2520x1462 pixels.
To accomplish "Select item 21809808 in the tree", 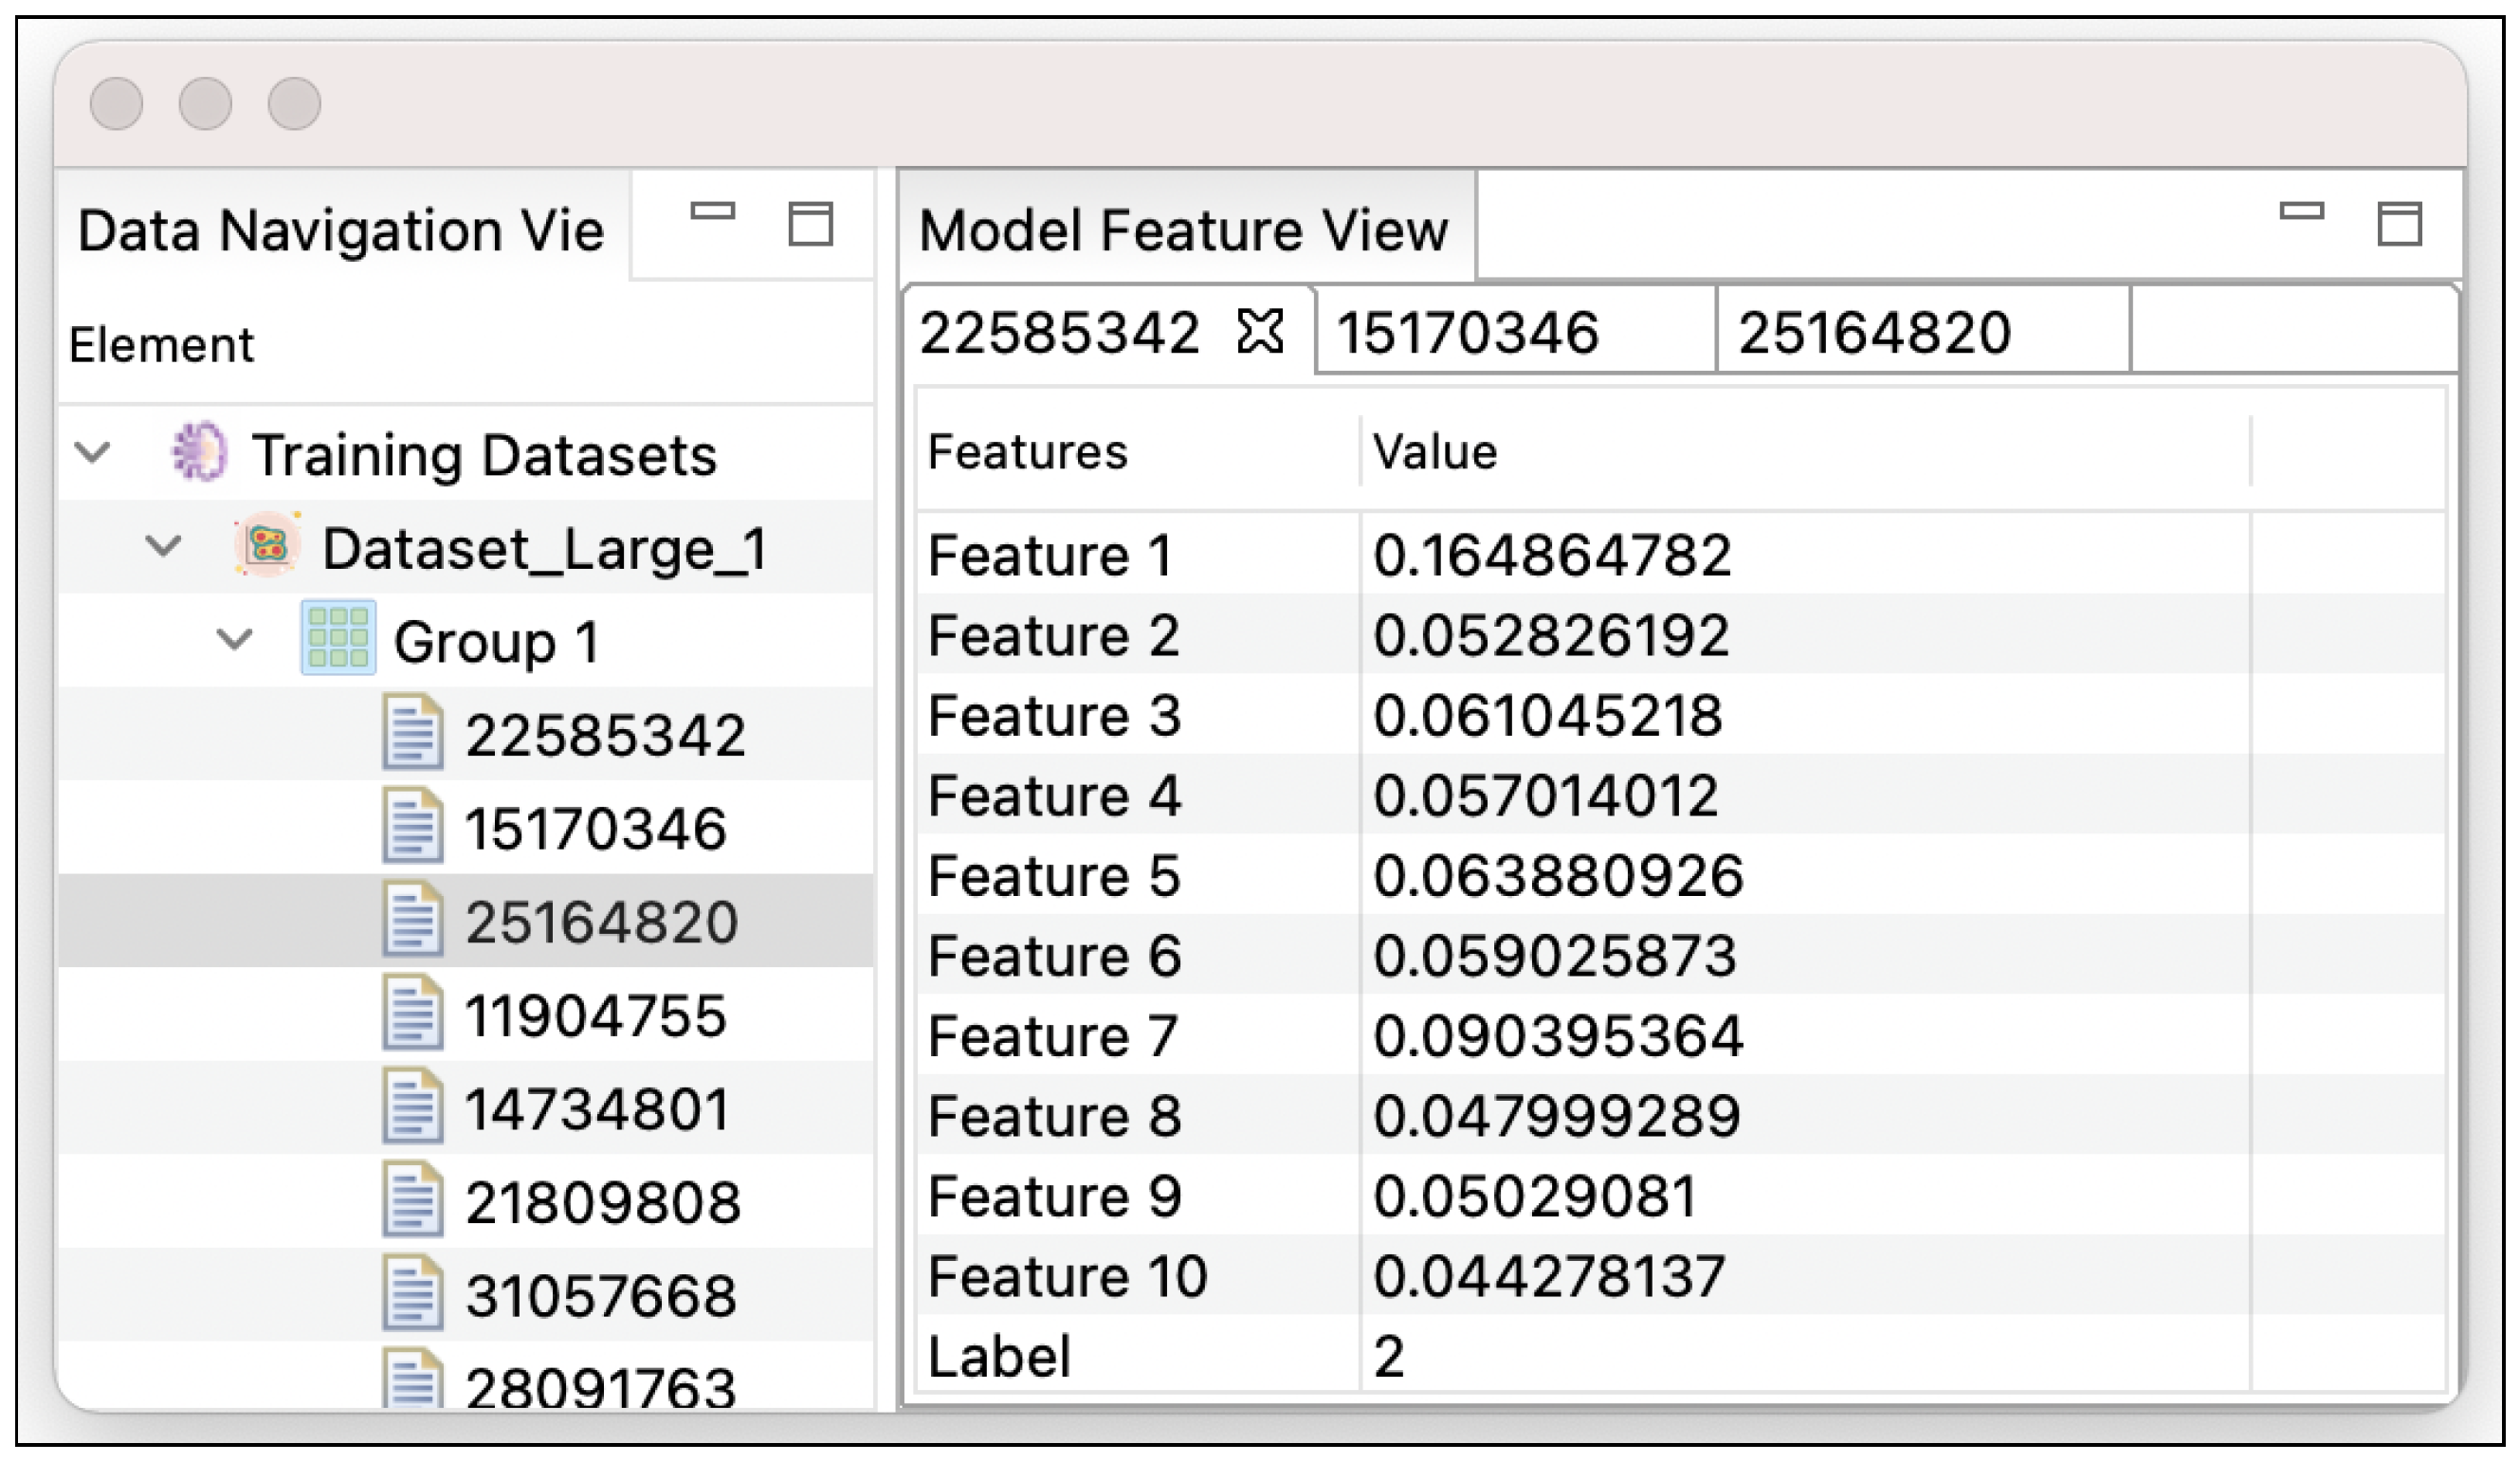I will (x=602, y=1202).
